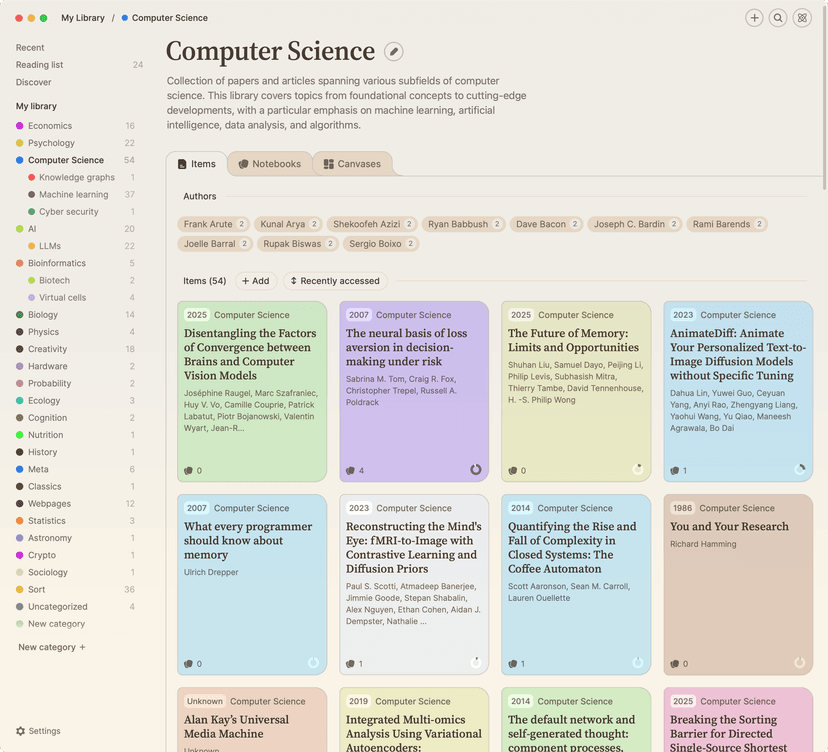Toggle the Sergio Boixo author filter chip
This screenshot has width=828, height=752.
[381, 243]
